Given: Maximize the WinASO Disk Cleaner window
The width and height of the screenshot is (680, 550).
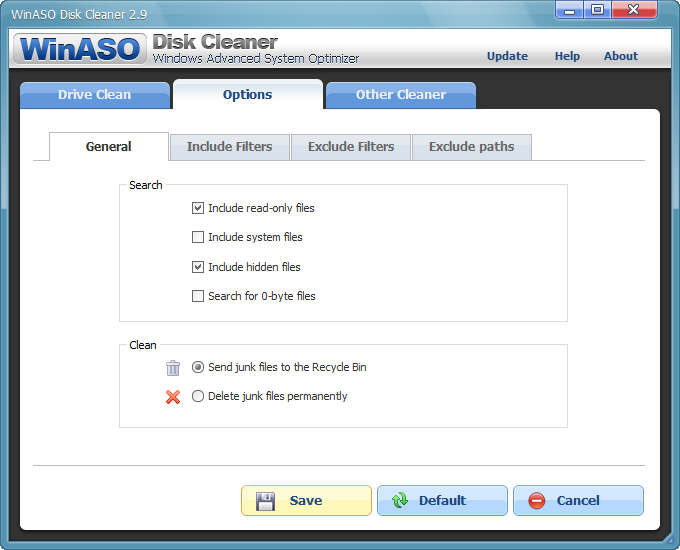Looking at the screenshot, I should [x=598, y=10].
